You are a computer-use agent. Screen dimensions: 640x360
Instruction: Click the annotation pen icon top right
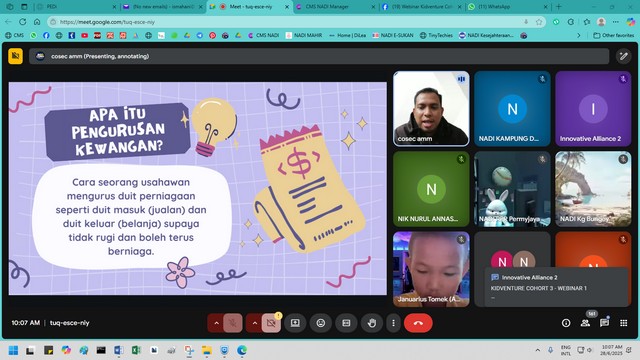click(624, 56)
